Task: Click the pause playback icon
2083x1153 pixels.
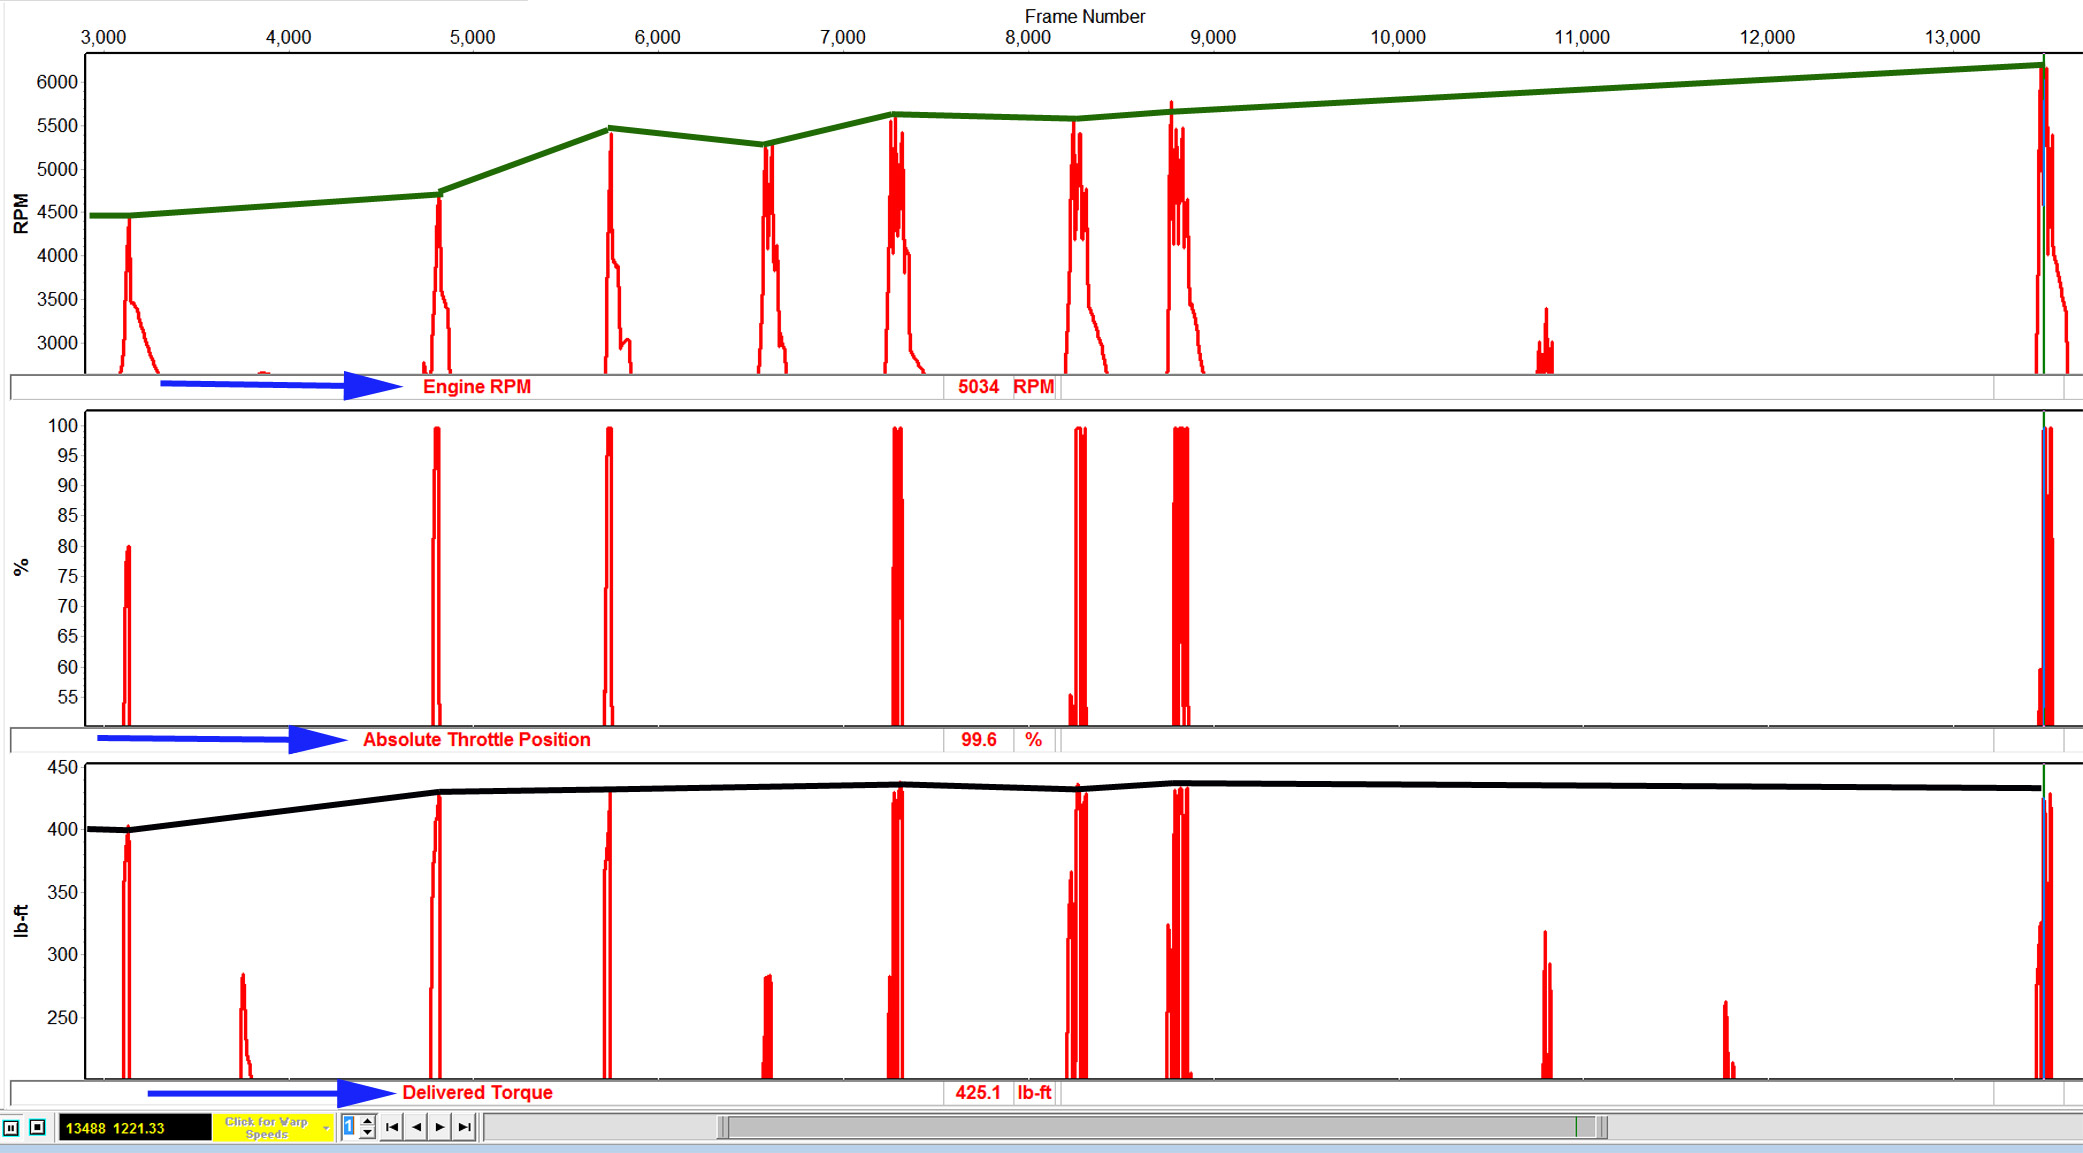Action: [11, 1128]
